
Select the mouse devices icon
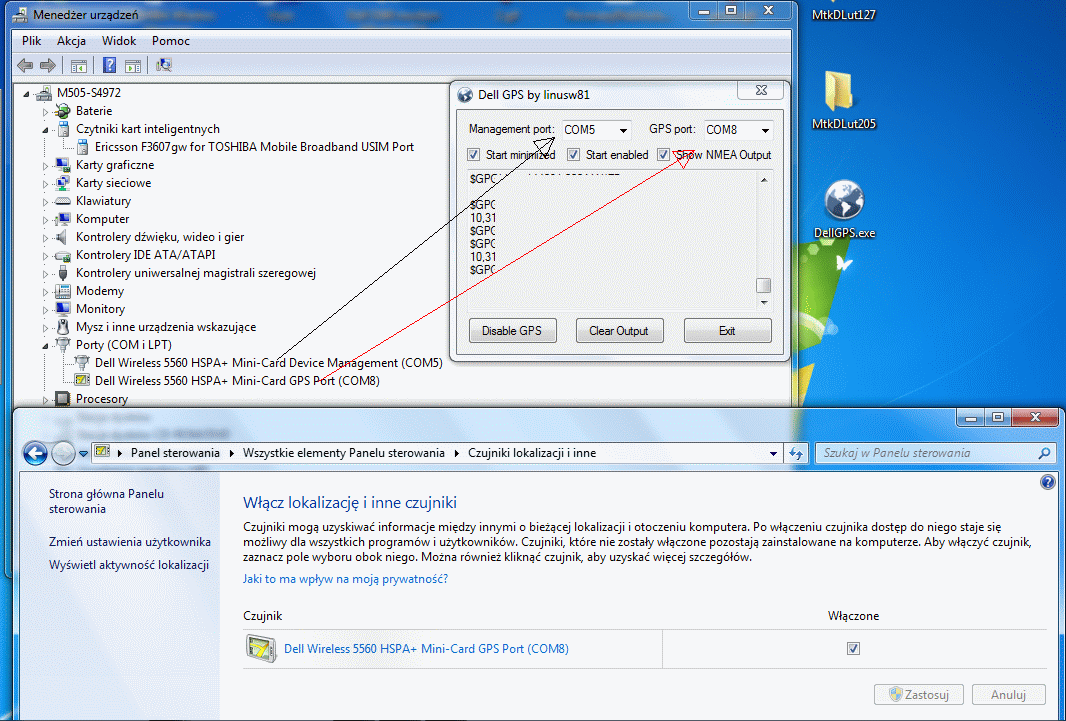(63, 327)
